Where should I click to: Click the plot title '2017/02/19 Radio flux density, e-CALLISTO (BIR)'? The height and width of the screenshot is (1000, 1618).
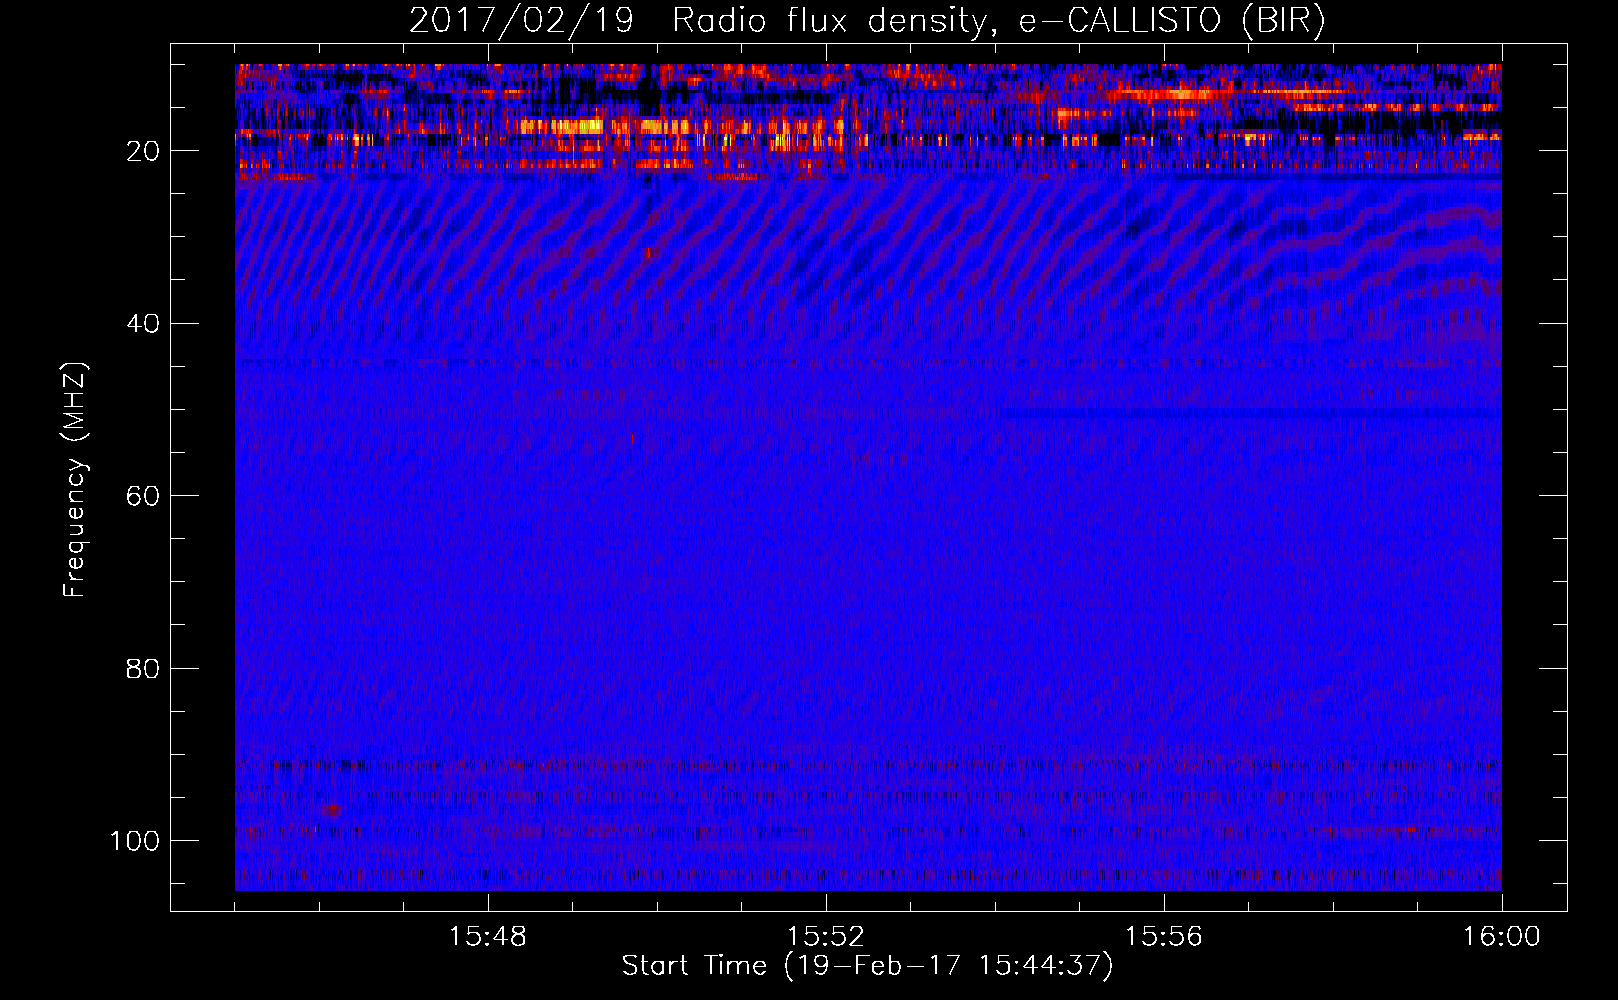point(867,21)
